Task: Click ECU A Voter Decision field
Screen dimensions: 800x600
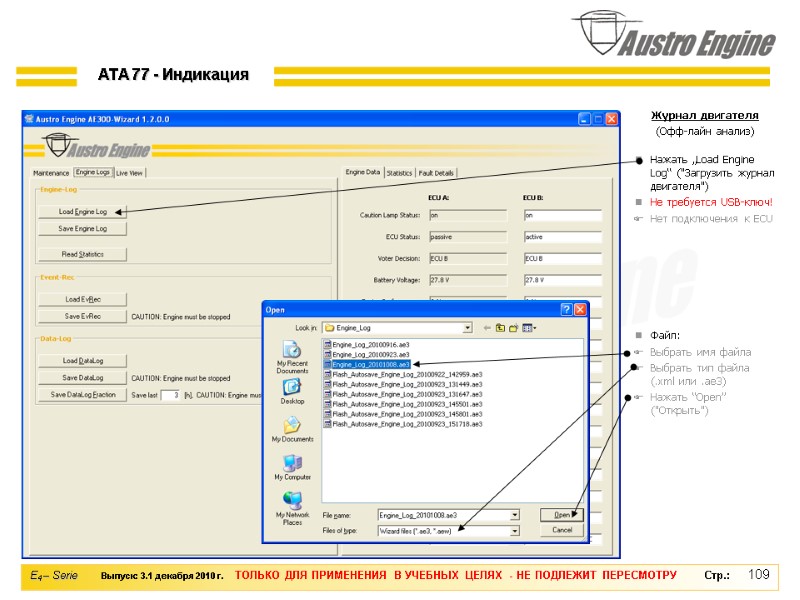Action: coord(468,259)
